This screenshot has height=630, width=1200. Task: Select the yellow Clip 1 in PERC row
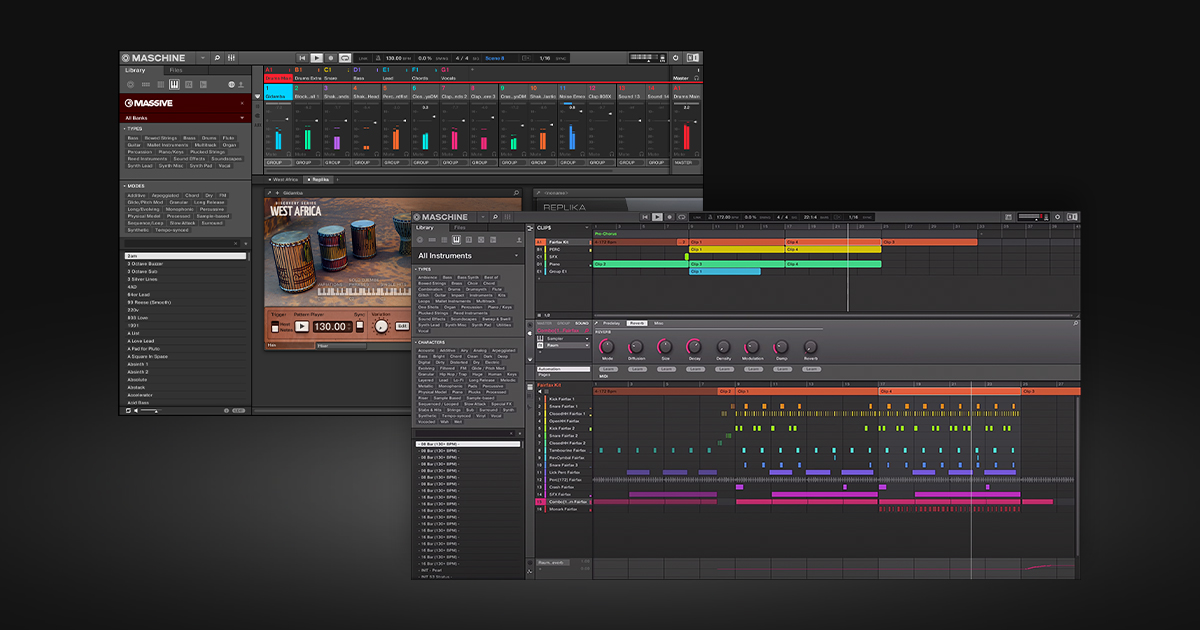[735, 249]
